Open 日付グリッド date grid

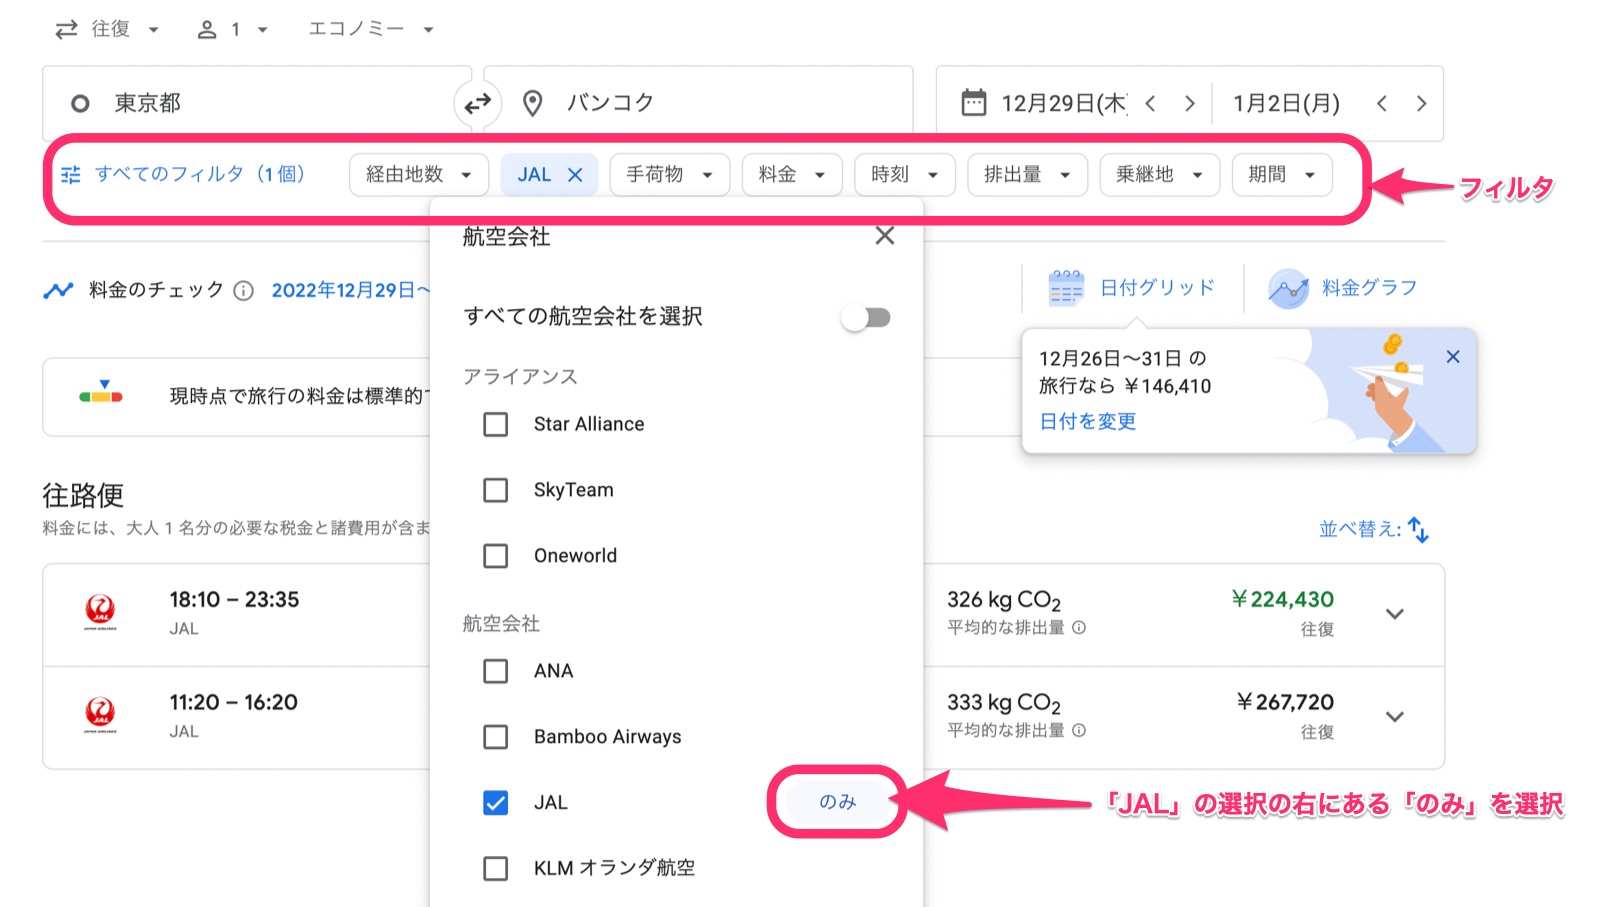pyautogui.click(x=1157, y=288)
